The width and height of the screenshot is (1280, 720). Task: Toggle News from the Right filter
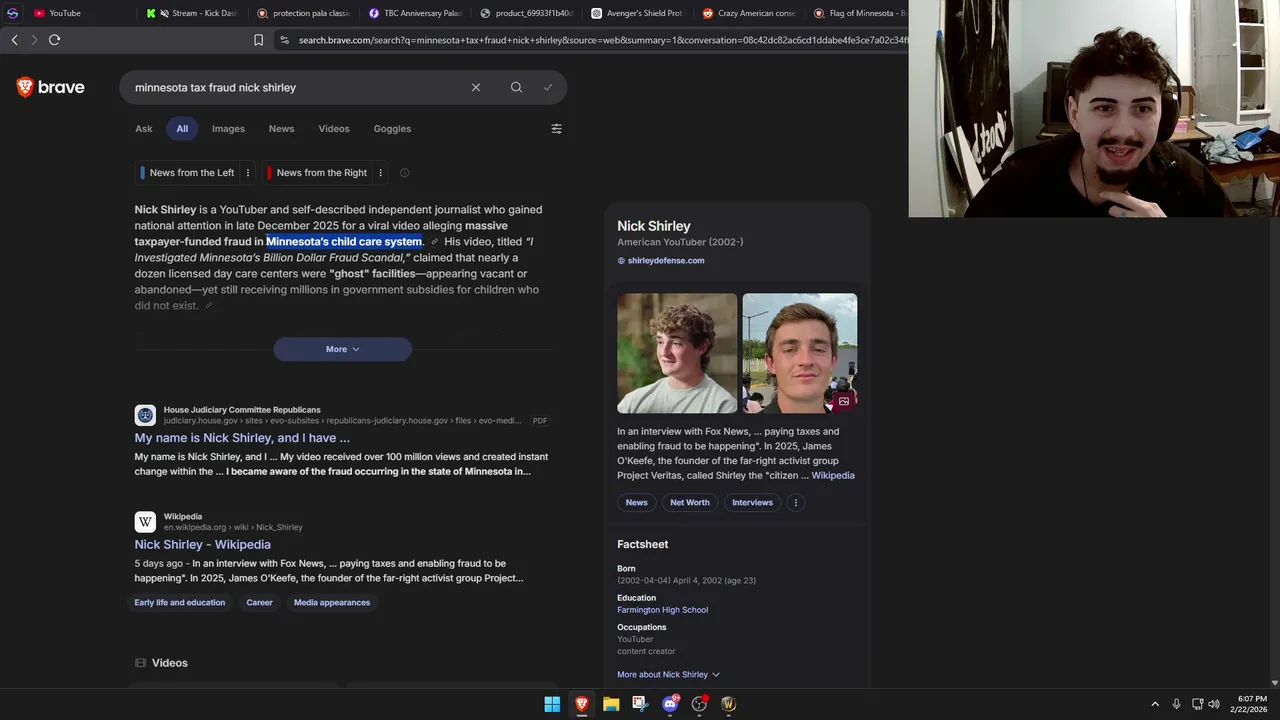click(x=316, y=173)
